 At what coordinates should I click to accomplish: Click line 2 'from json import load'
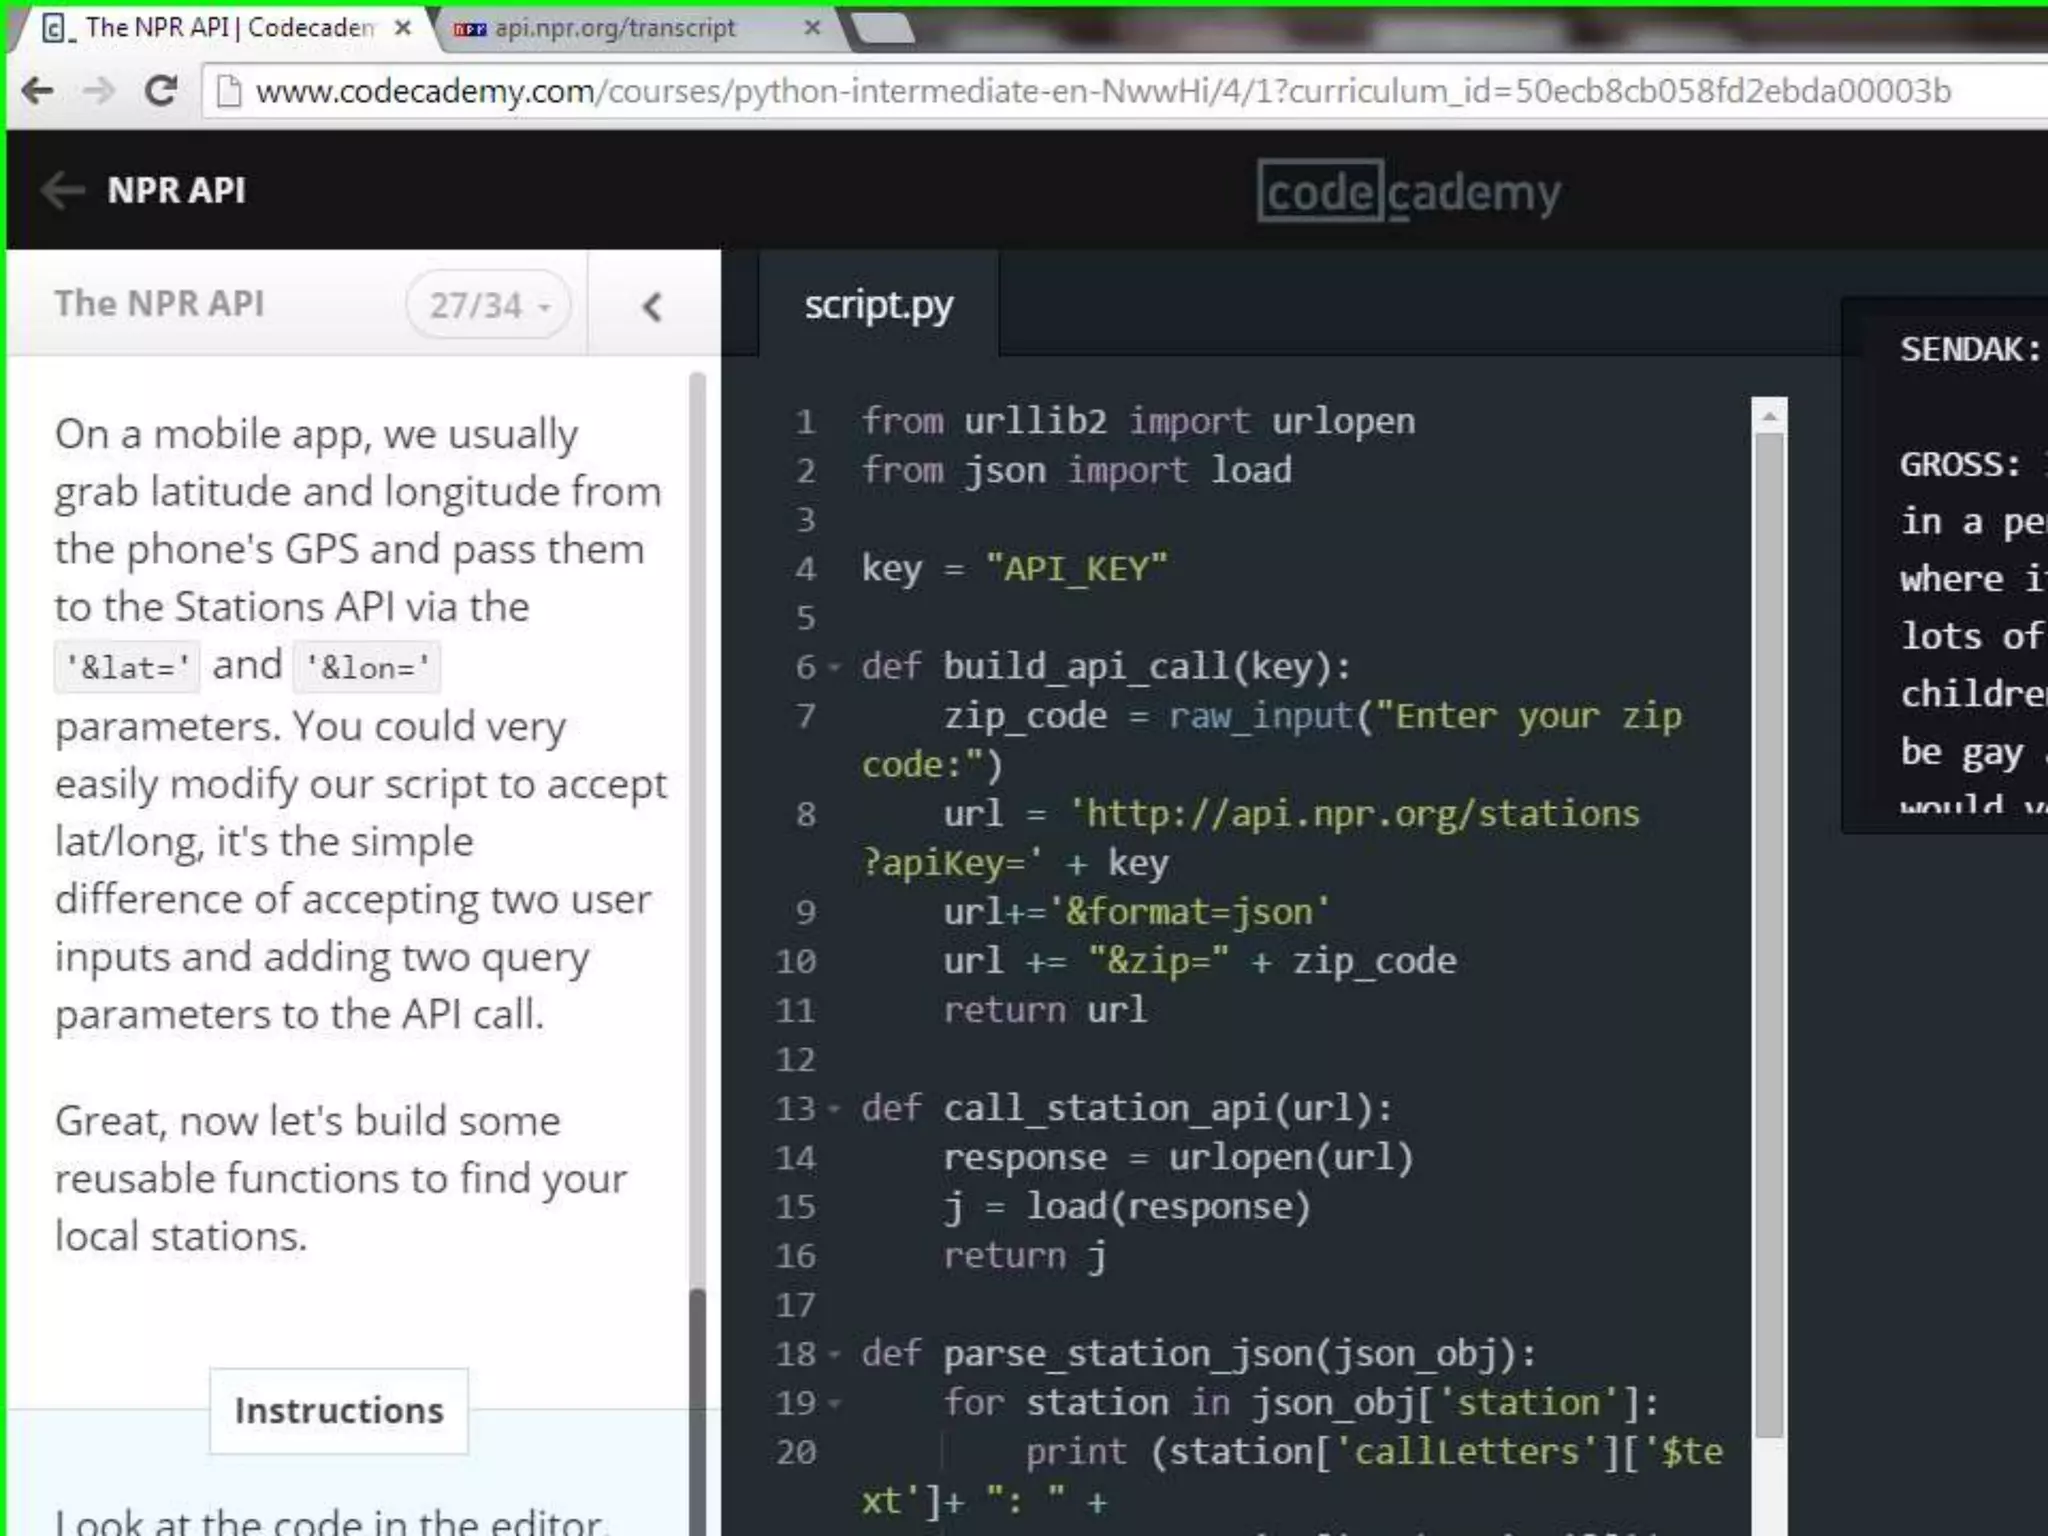tap(1077, 470)
